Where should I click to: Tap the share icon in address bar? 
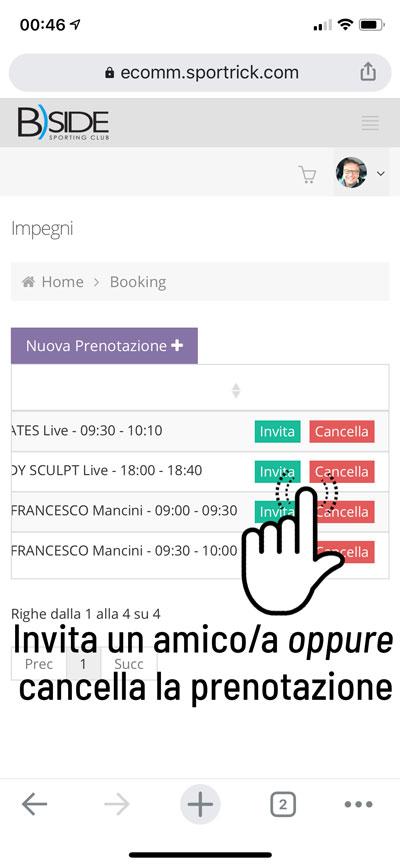click(x=368, y=72)
